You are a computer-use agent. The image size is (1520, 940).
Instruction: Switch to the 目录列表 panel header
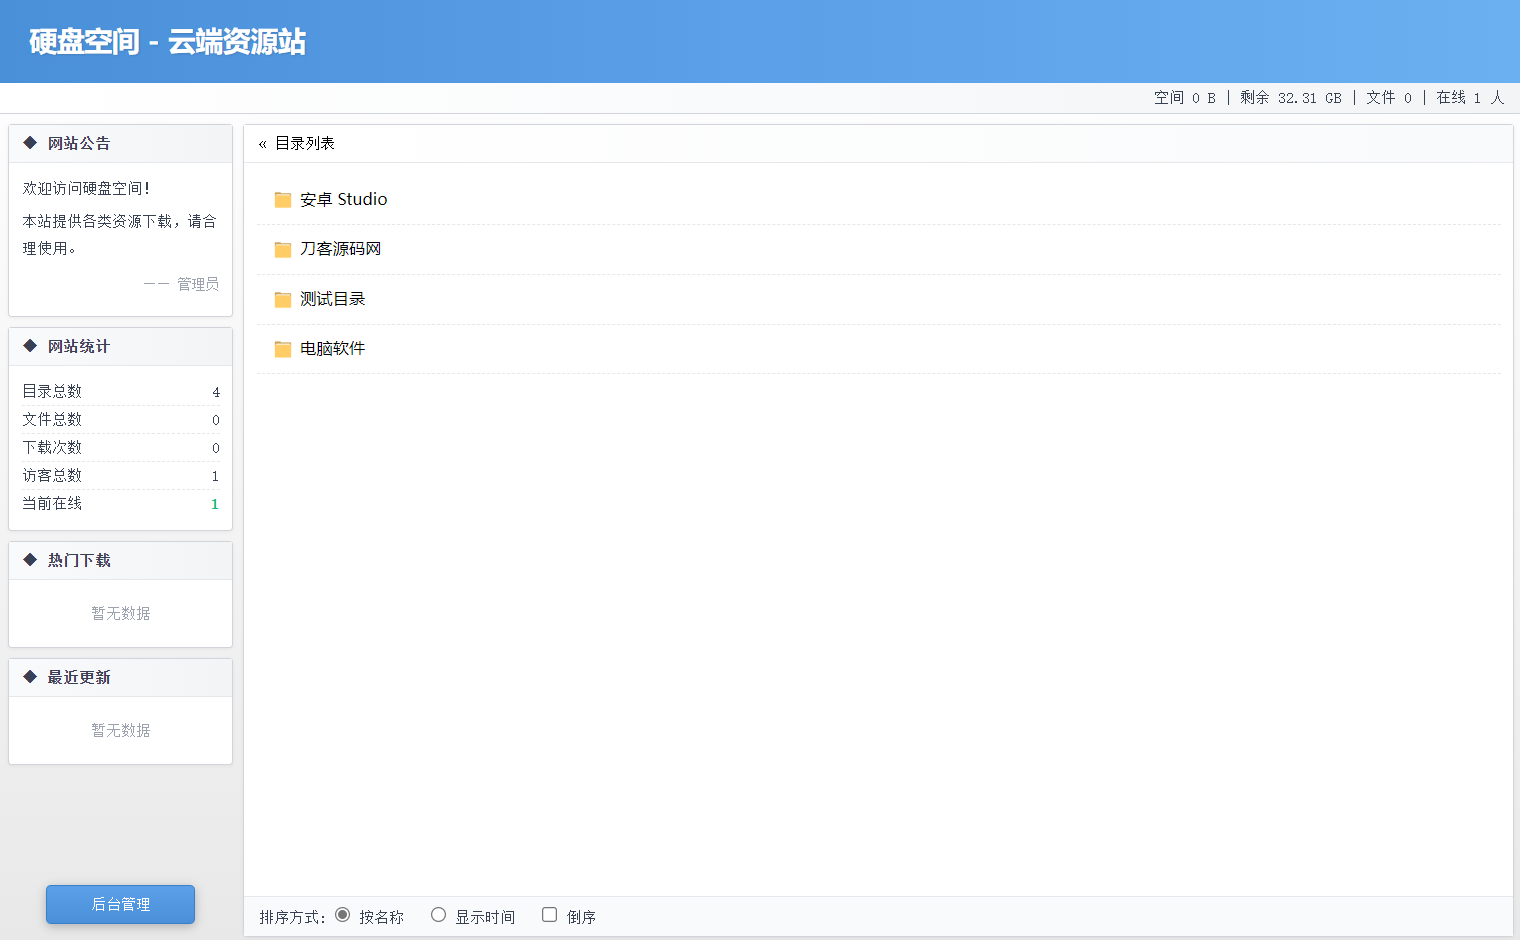point(303,143)
